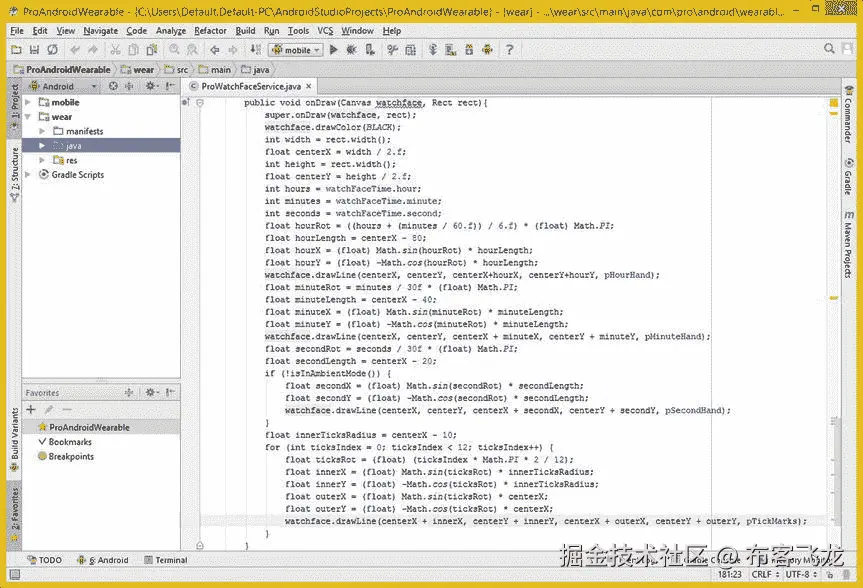The width and height of the screenshot is (863, 588).
Task: Toggle the Gradle side tab on right edge
Action: tap(848, 177)
